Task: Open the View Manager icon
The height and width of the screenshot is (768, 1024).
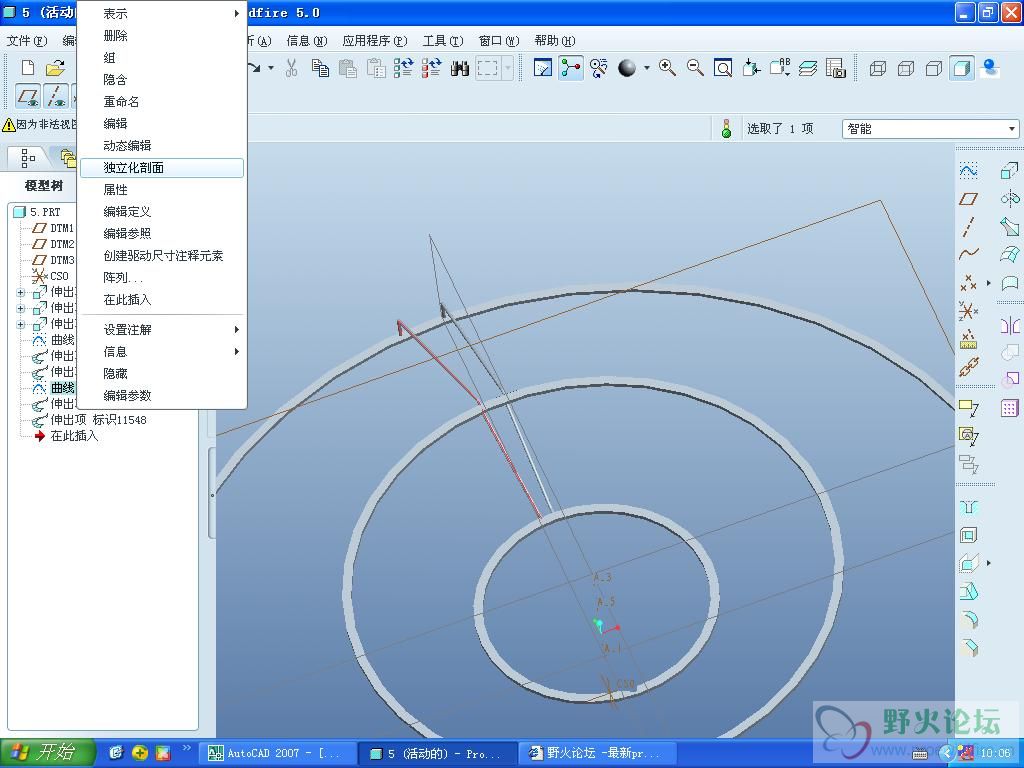Action: pos(836,68)
